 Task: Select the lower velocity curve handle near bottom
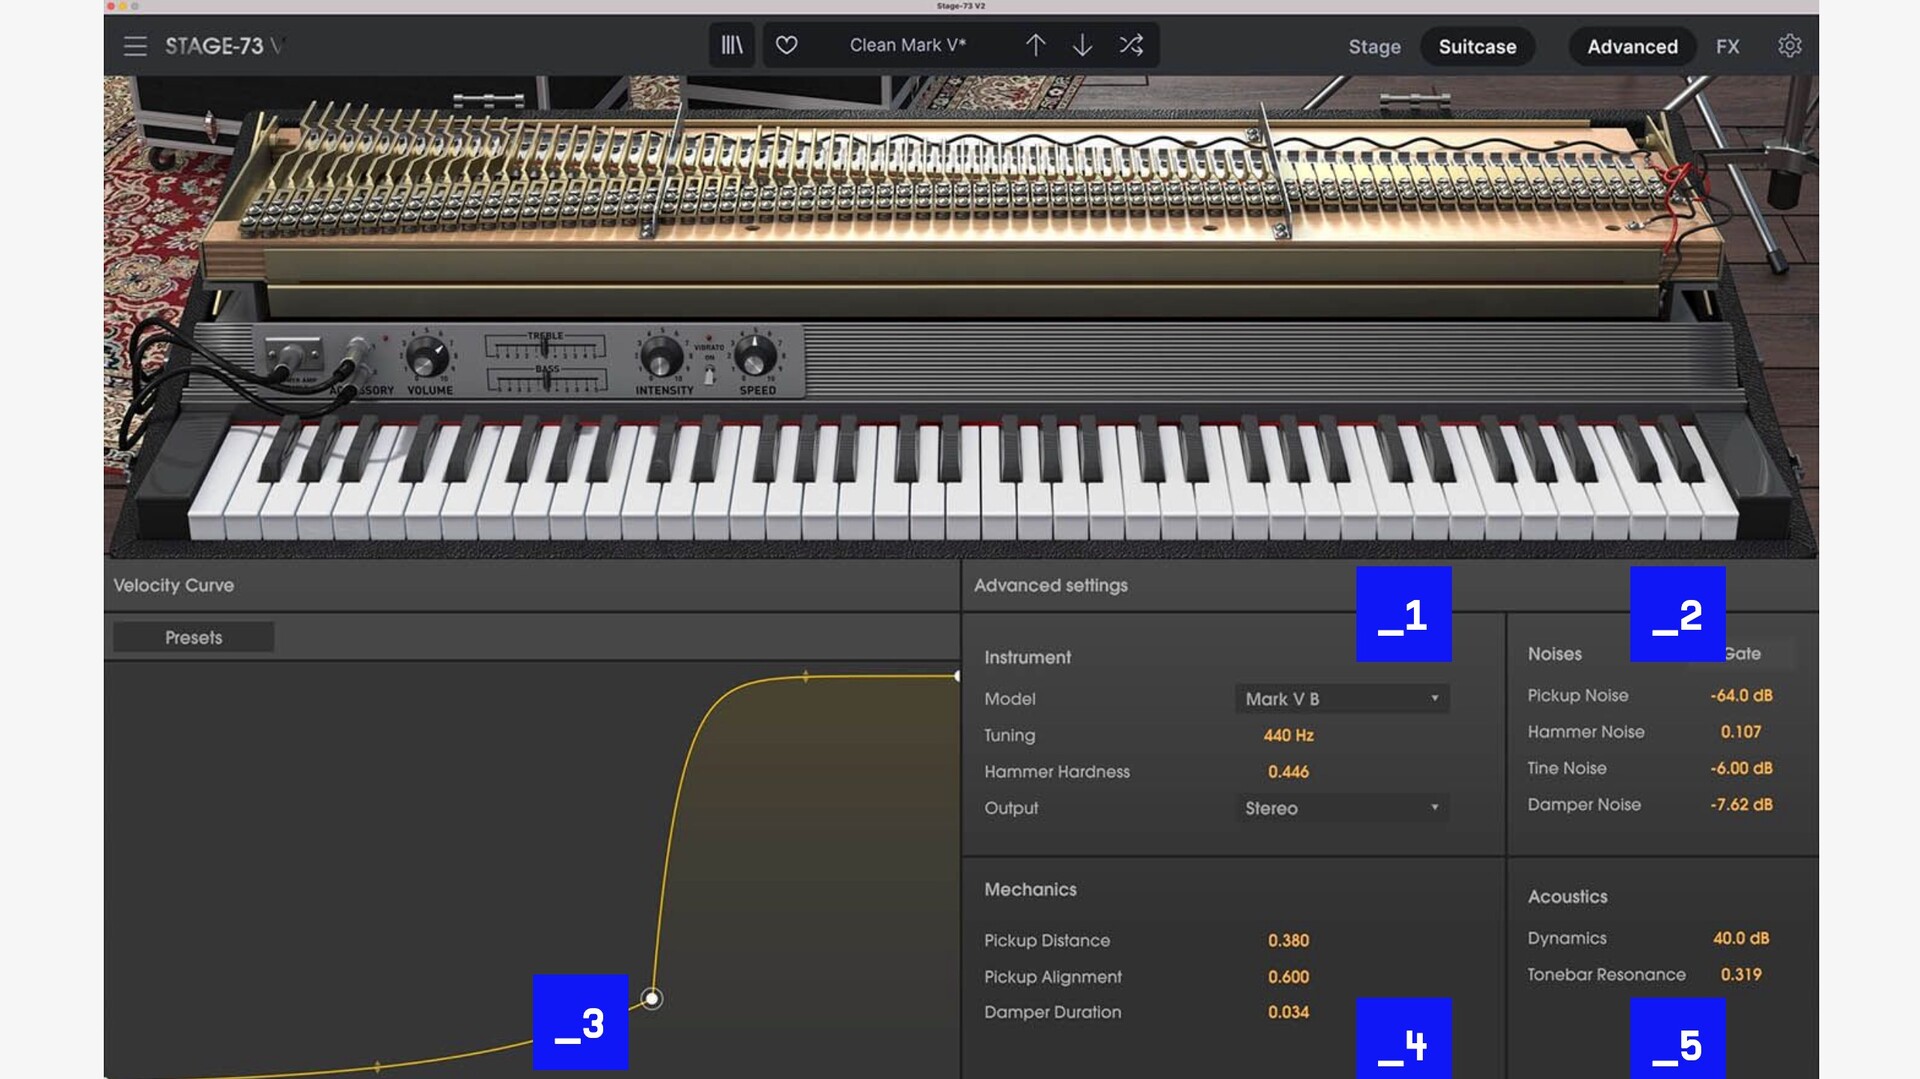pyautogui.click(x=377, y=1067)
